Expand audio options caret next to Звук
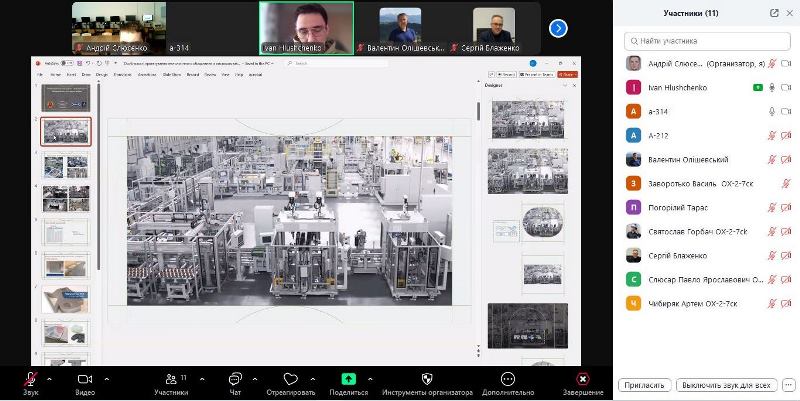This screenshot has height=401, width=800. (x=49, y=379)
